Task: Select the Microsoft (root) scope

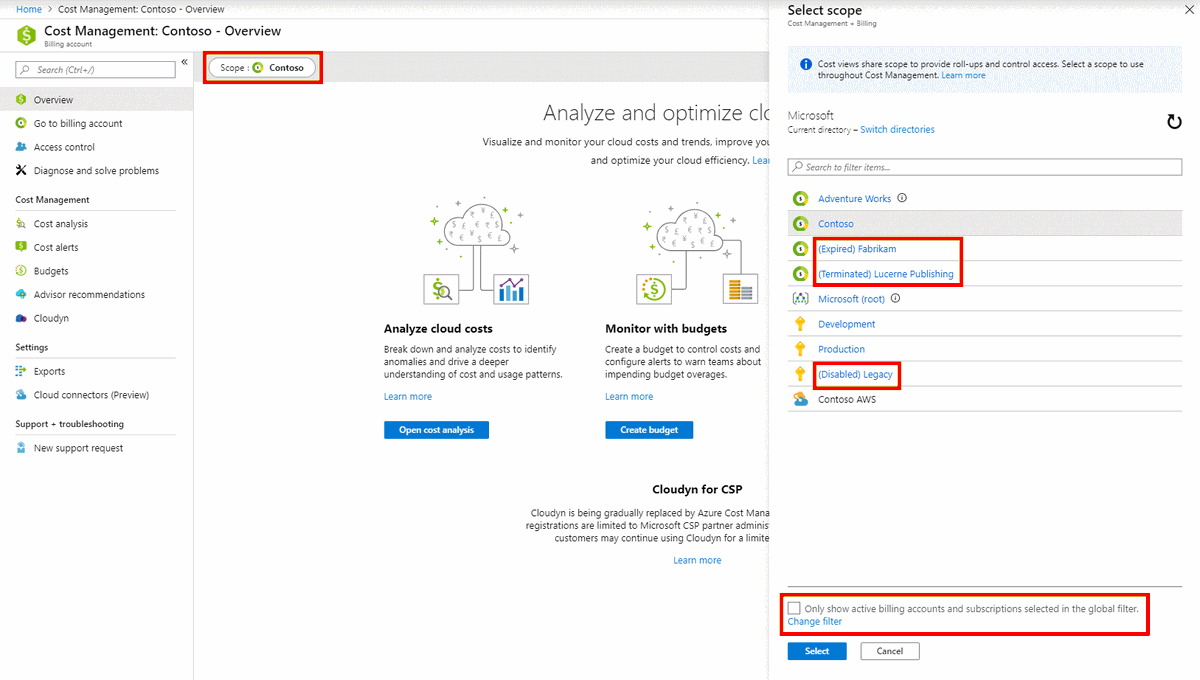Action: coord(851,299)
